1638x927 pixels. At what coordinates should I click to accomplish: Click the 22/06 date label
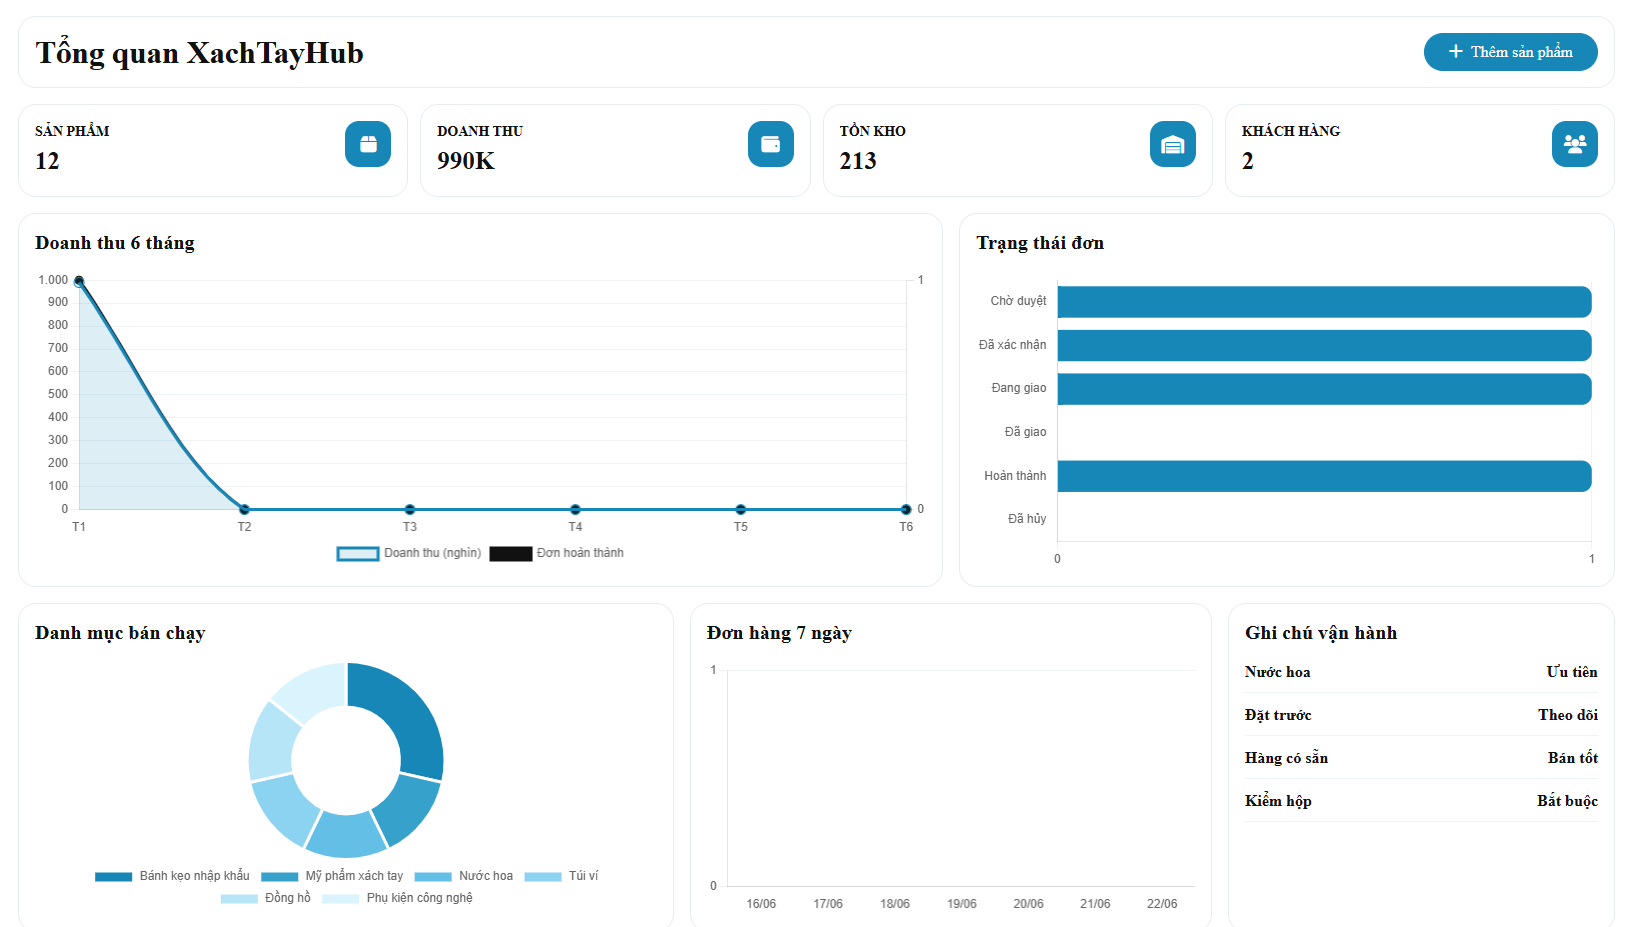1162,904
